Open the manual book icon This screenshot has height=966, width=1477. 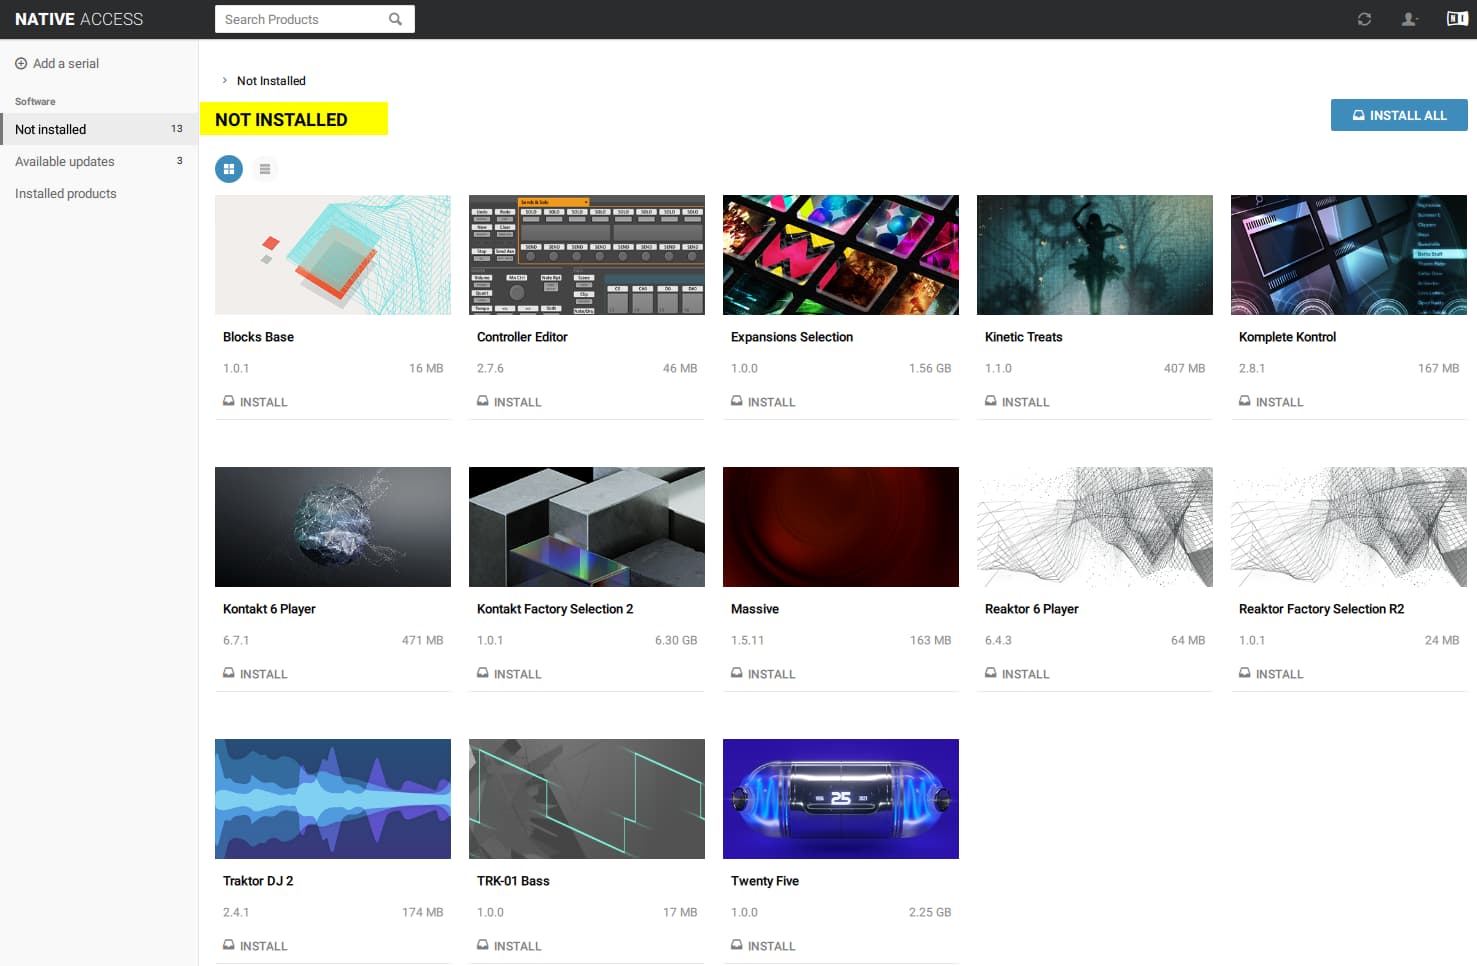[x=1457, y=19]
